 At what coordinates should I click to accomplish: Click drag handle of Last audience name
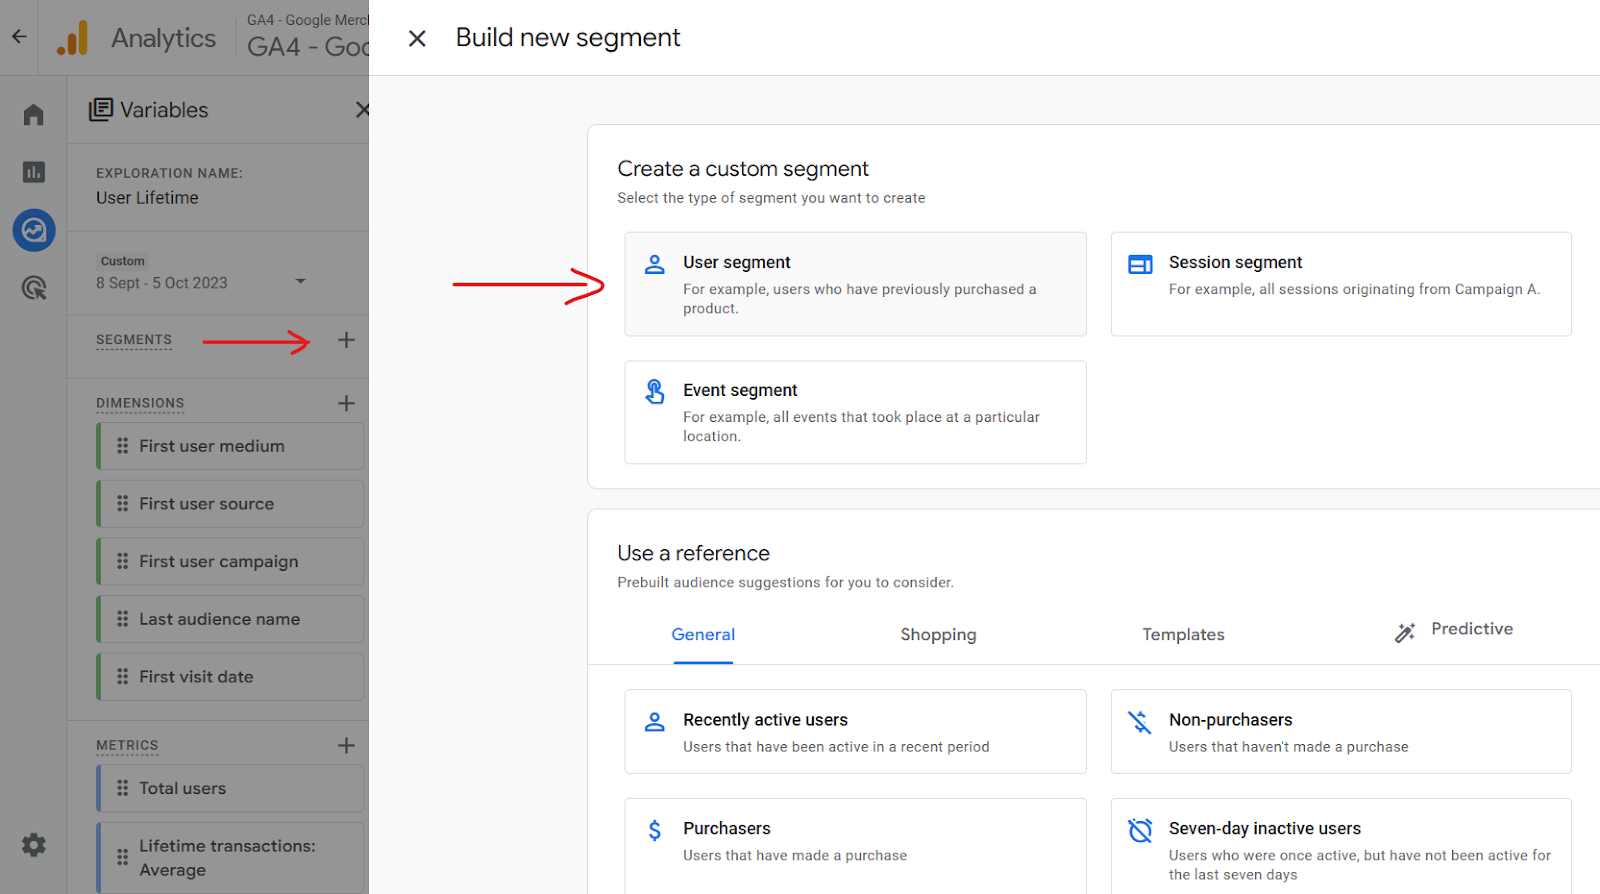(122, 619)
